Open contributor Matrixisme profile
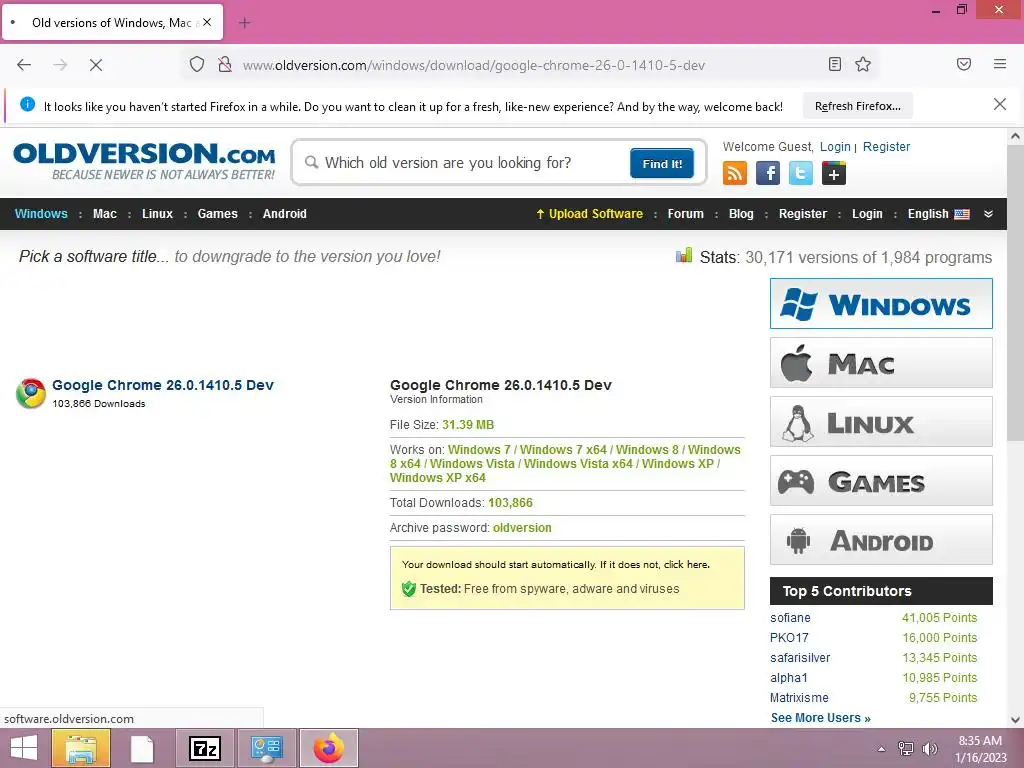The height and width of the screenshot is (768, 1024). [x=799, y=697]
